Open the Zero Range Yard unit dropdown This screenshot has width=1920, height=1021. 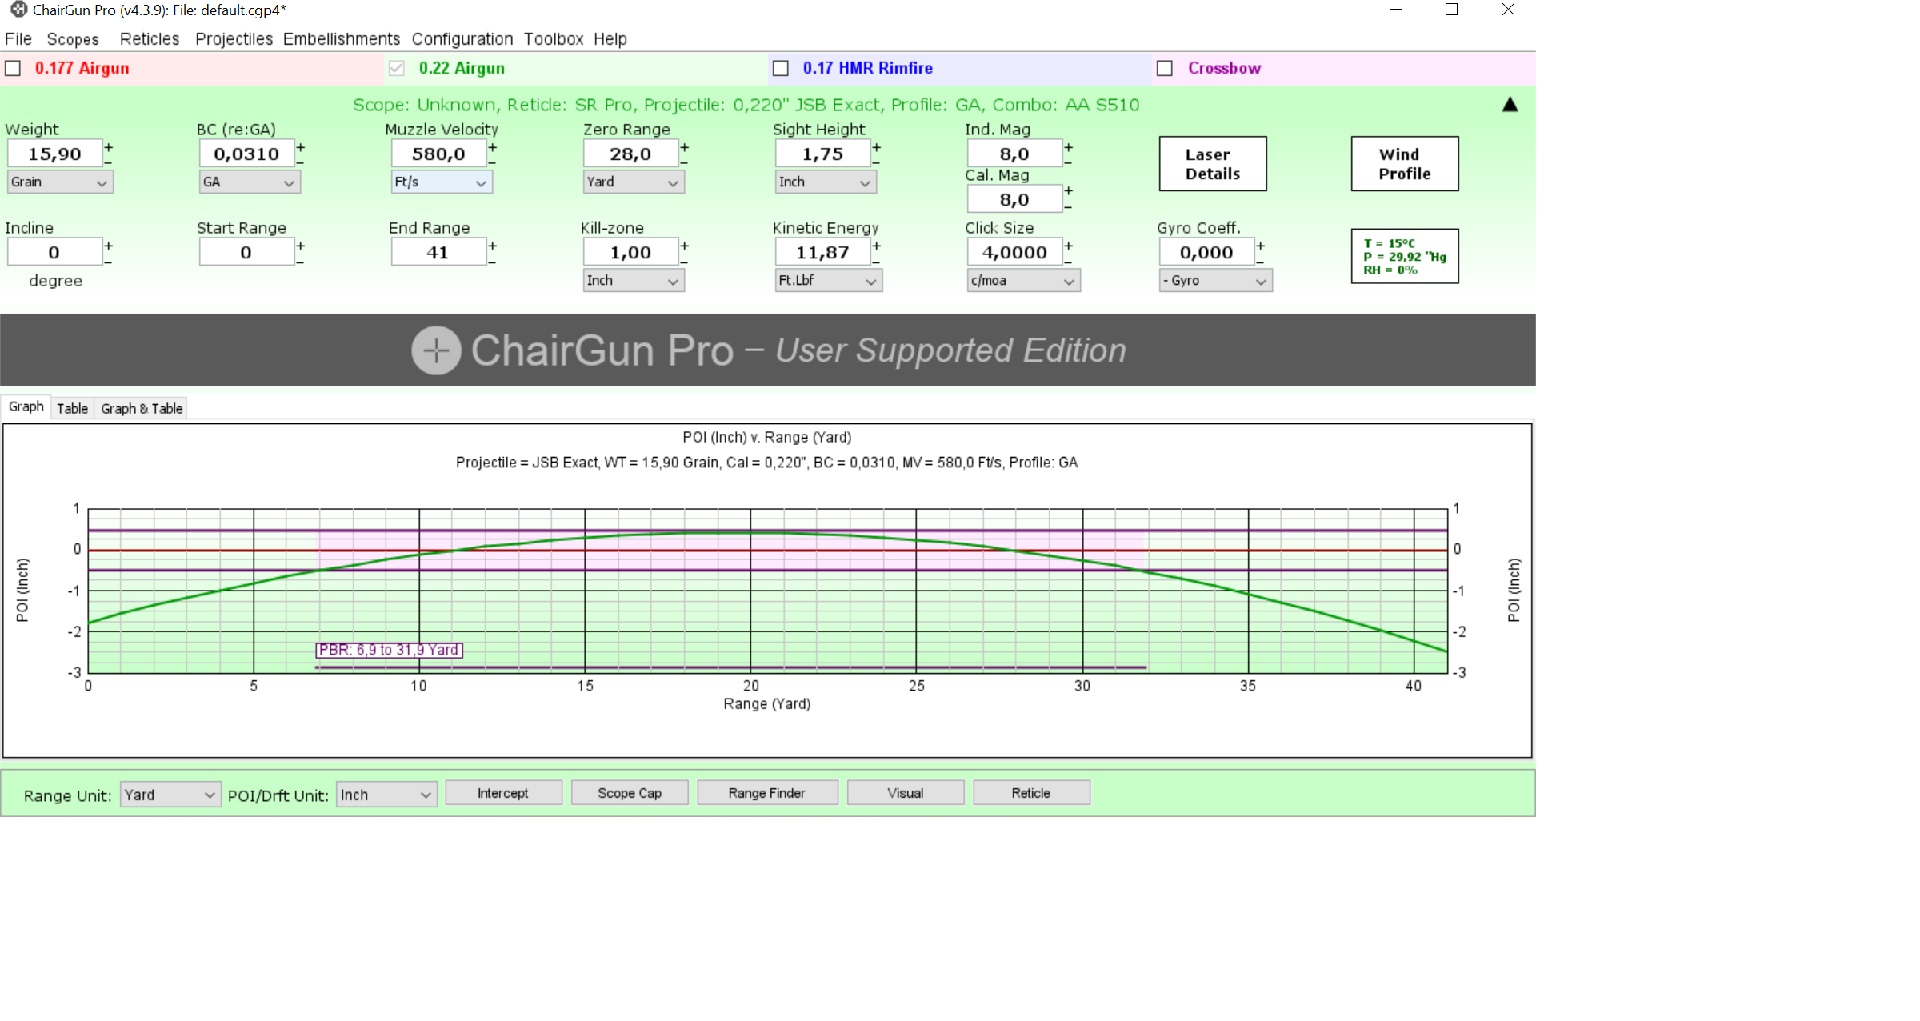point(634,182)
